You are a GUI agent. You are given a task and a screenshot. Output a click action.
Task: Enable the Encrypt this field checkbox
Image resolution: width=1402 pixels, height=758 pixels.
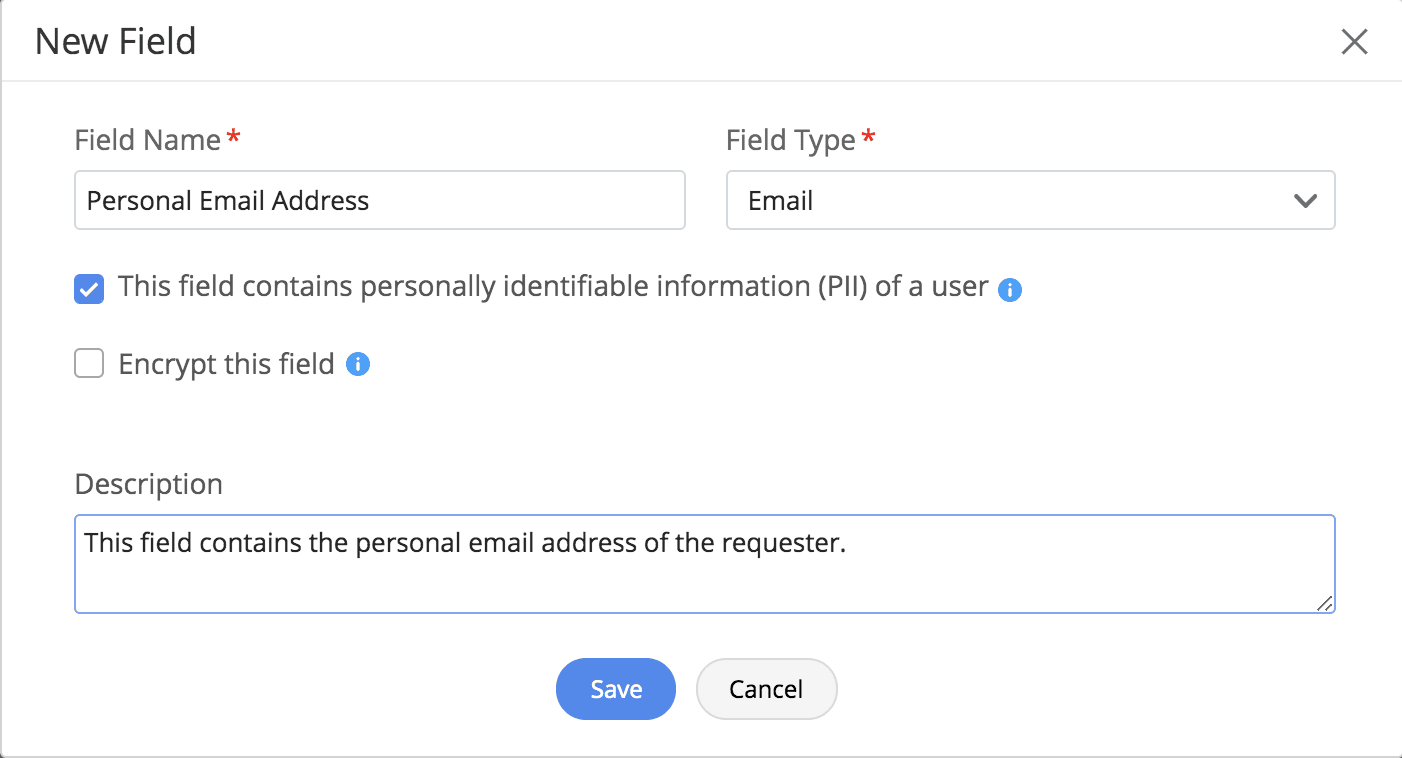(89, 365)
